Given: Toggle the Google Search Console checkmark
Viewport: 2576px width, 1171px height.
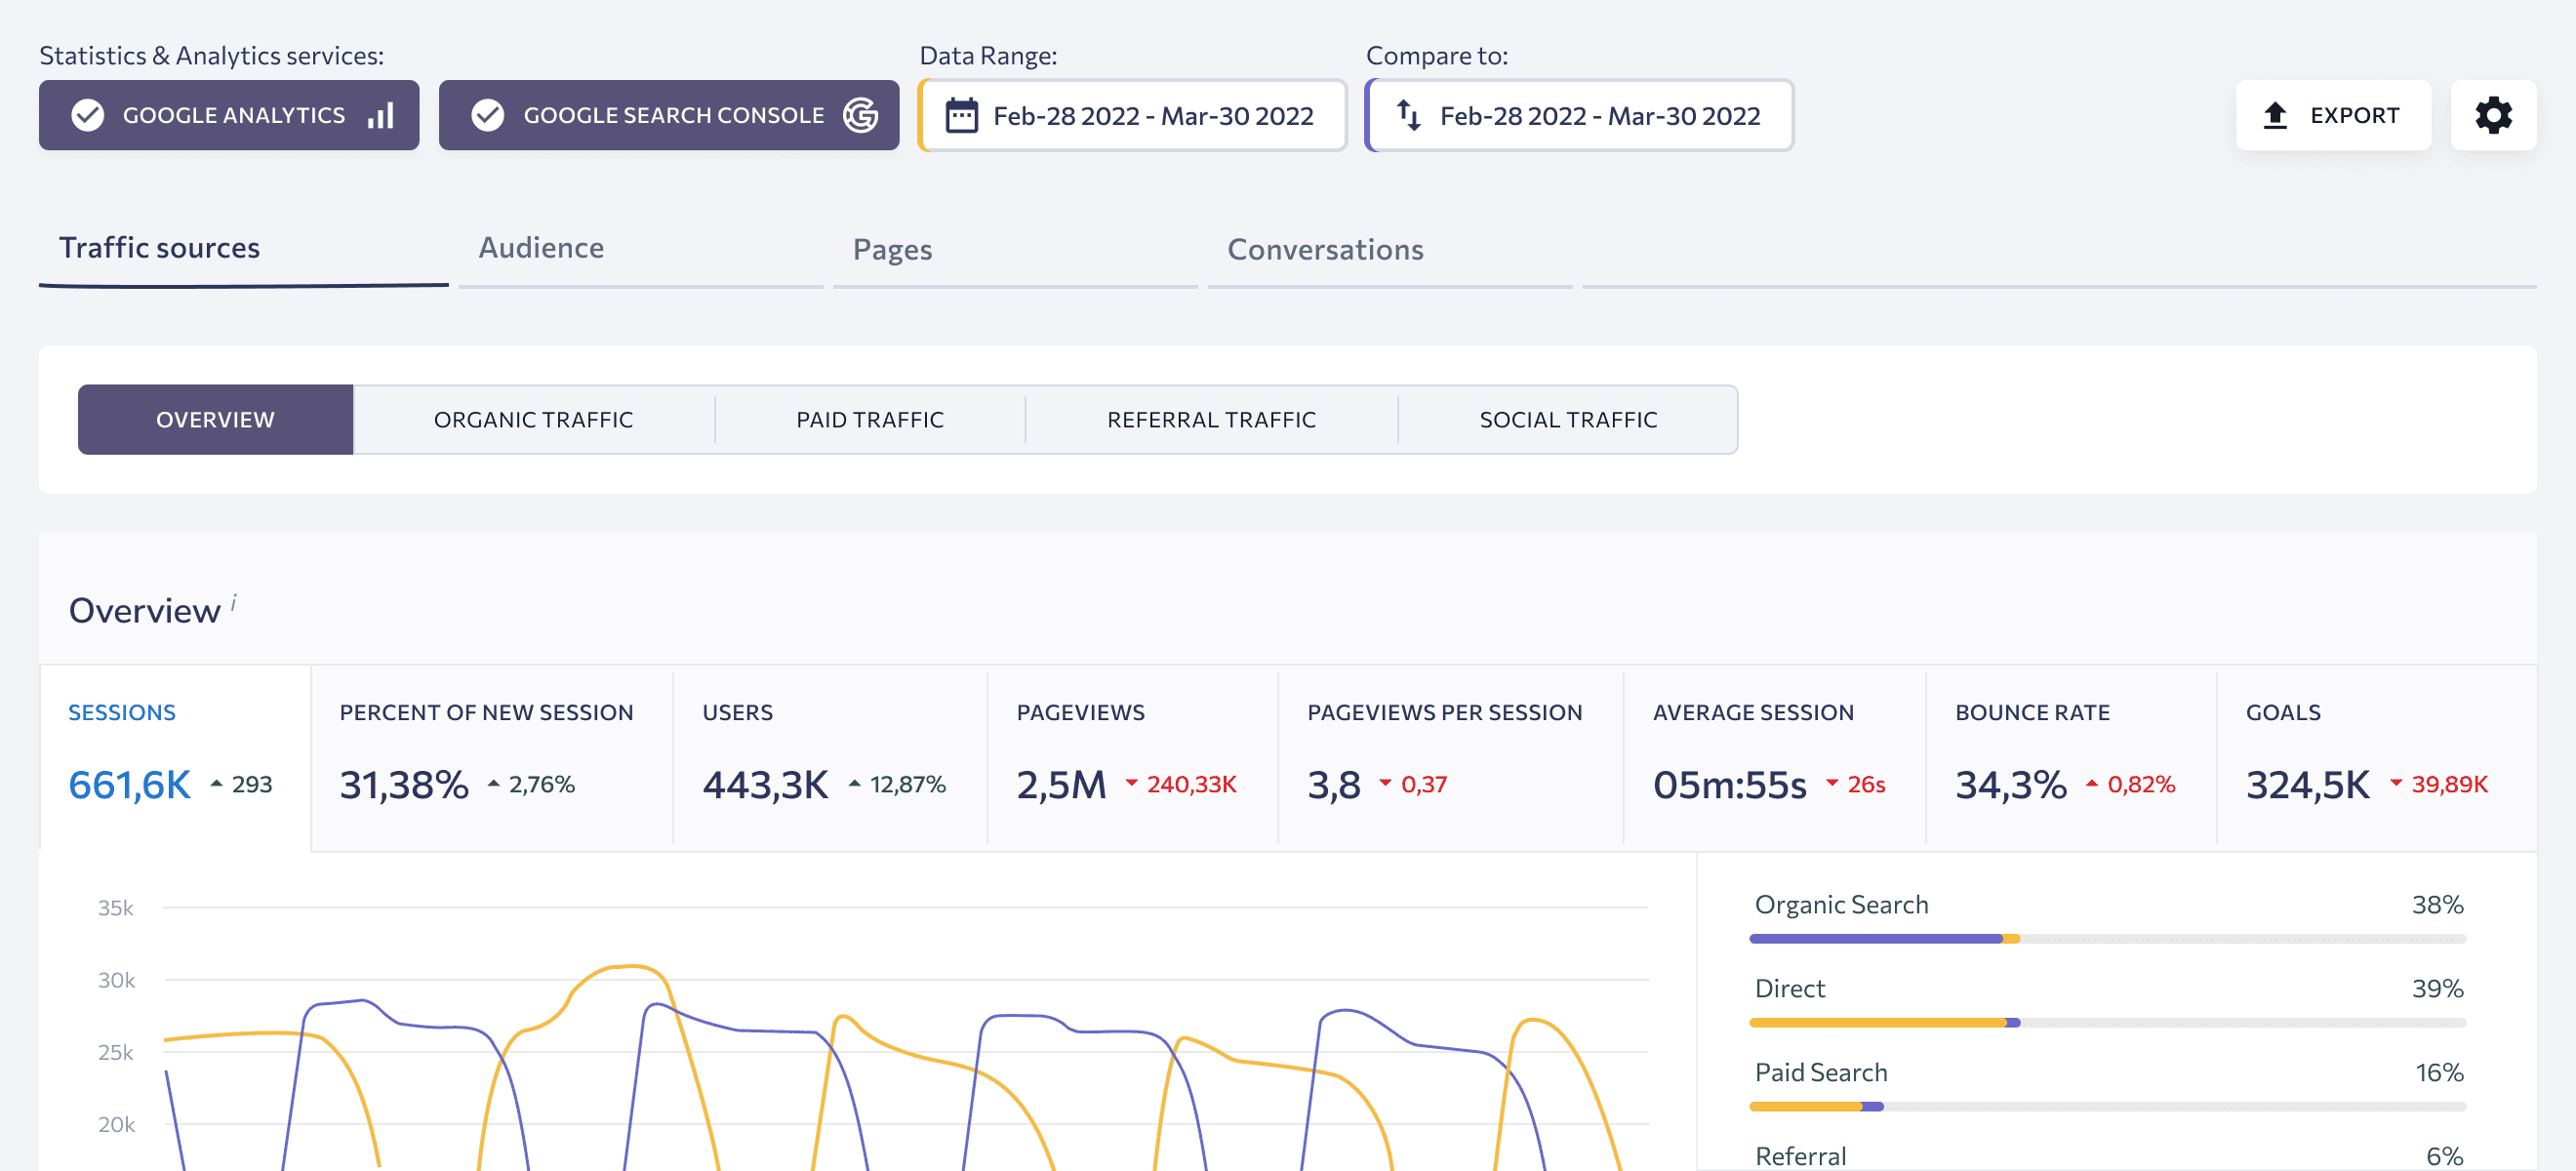Looking at the screenshot, I should pyautogui.click(x=488, y=115).
